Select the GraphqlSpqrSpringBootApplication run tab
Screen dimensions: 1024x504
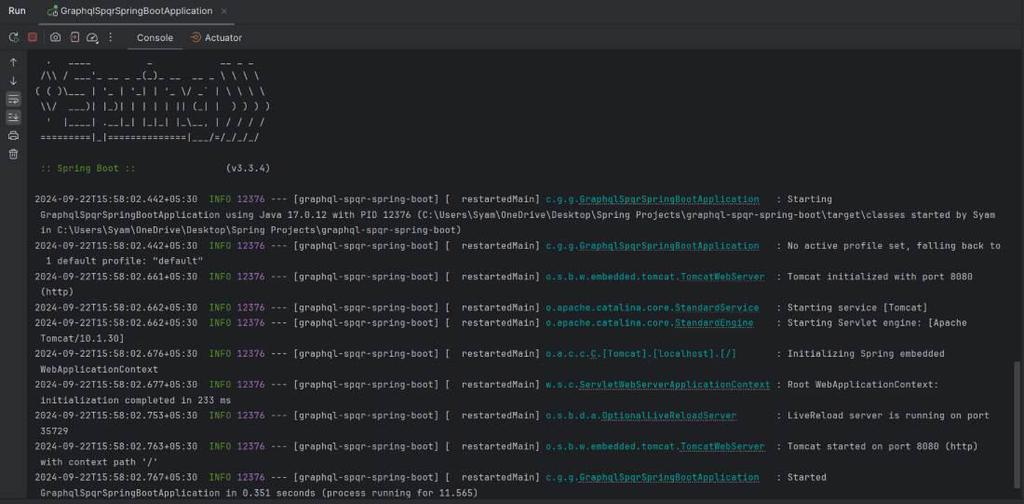tap(136, 11)
